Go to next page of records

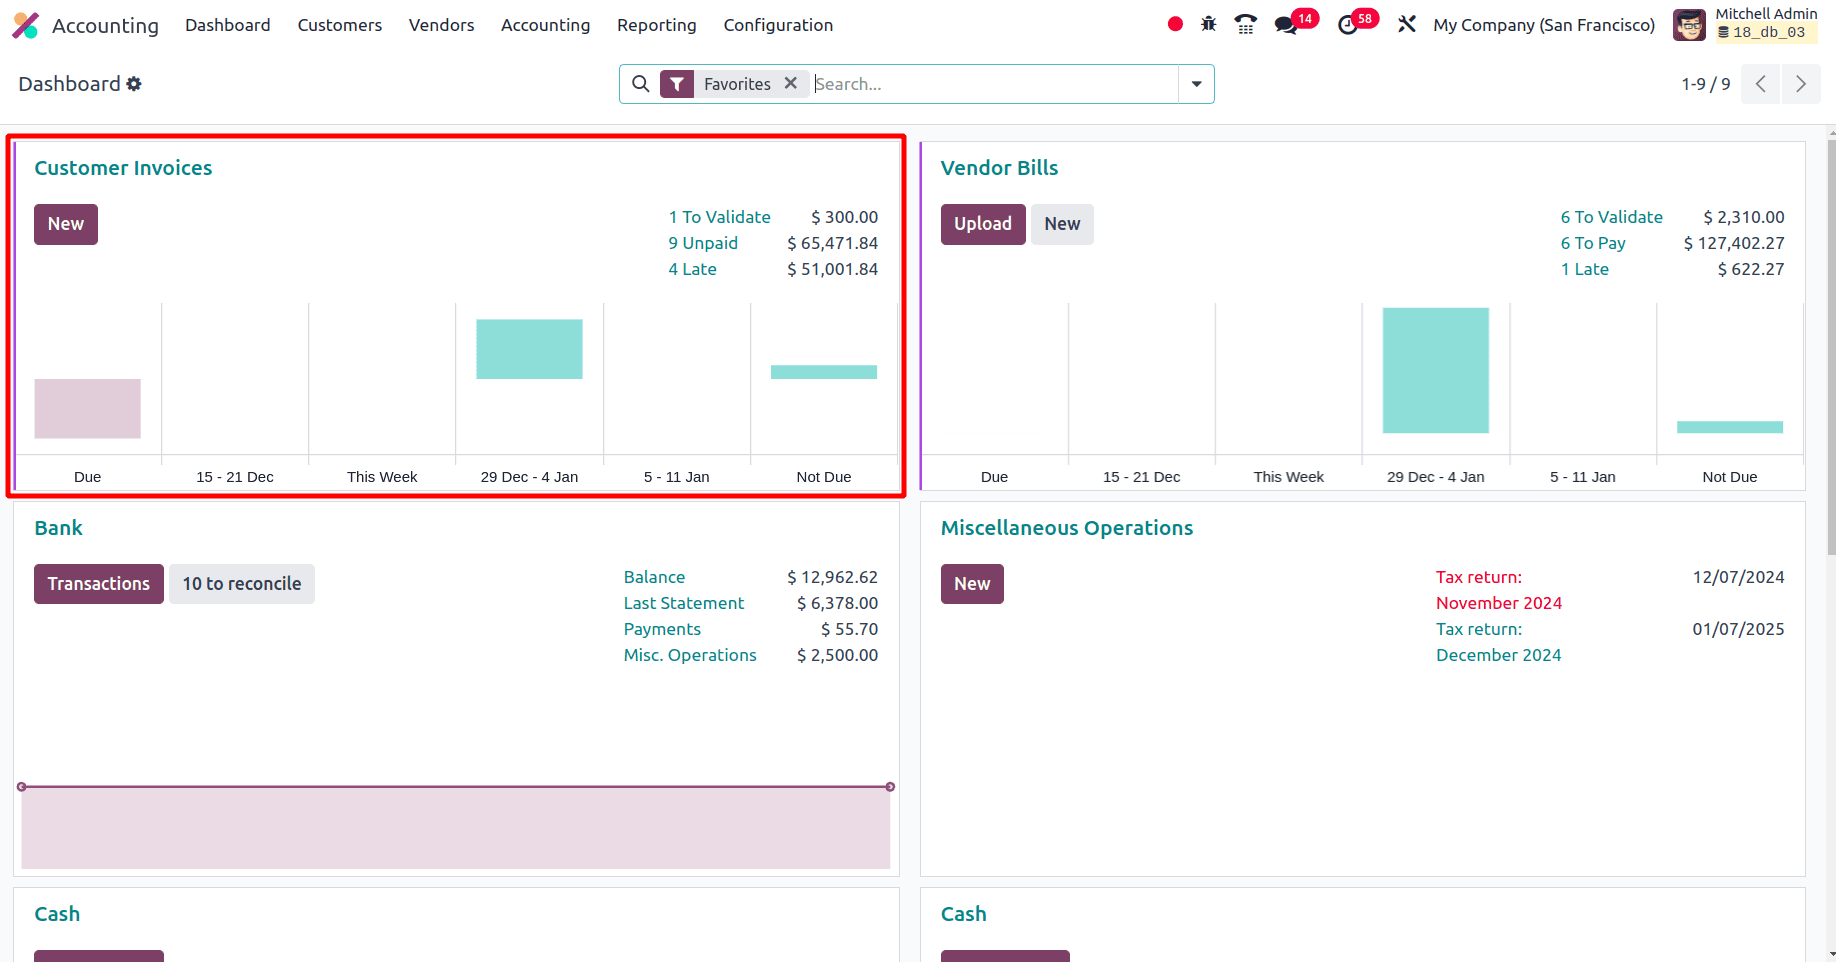[x=1801, y=84]
